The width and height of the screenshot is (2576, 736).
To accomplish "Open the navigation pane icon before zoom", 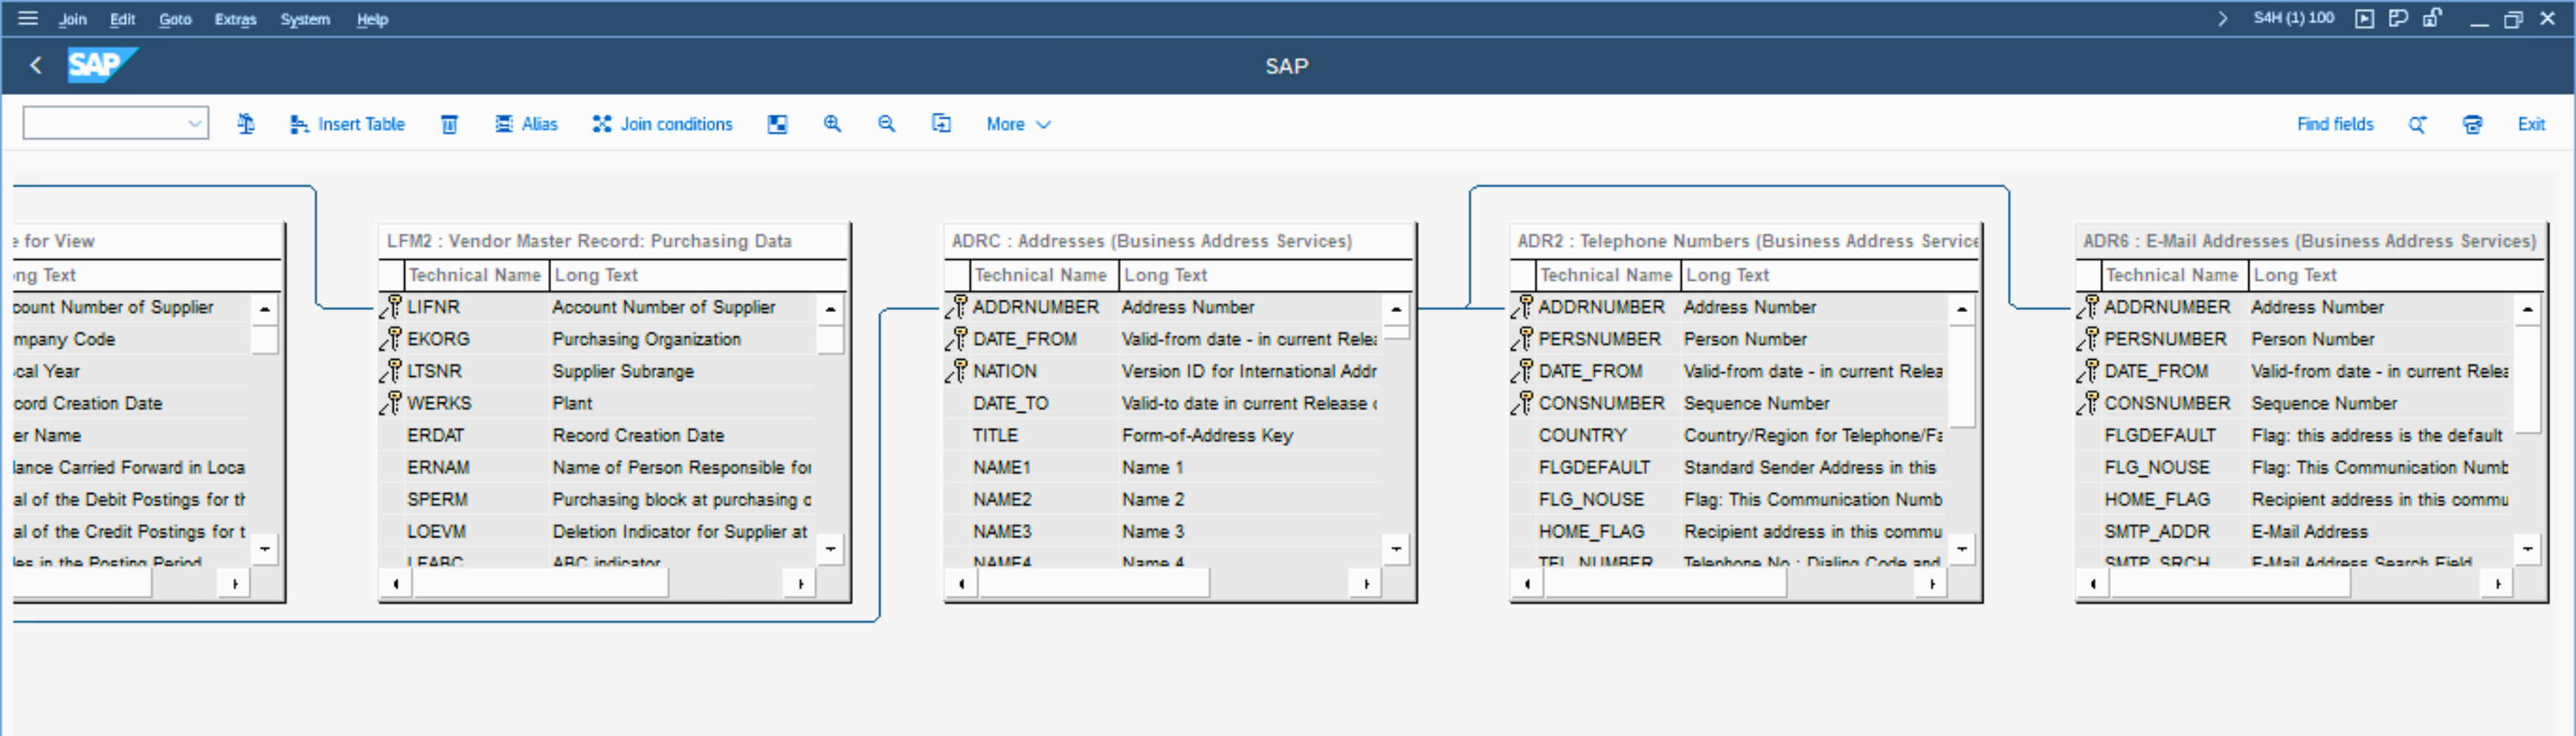I will (777, 124).
